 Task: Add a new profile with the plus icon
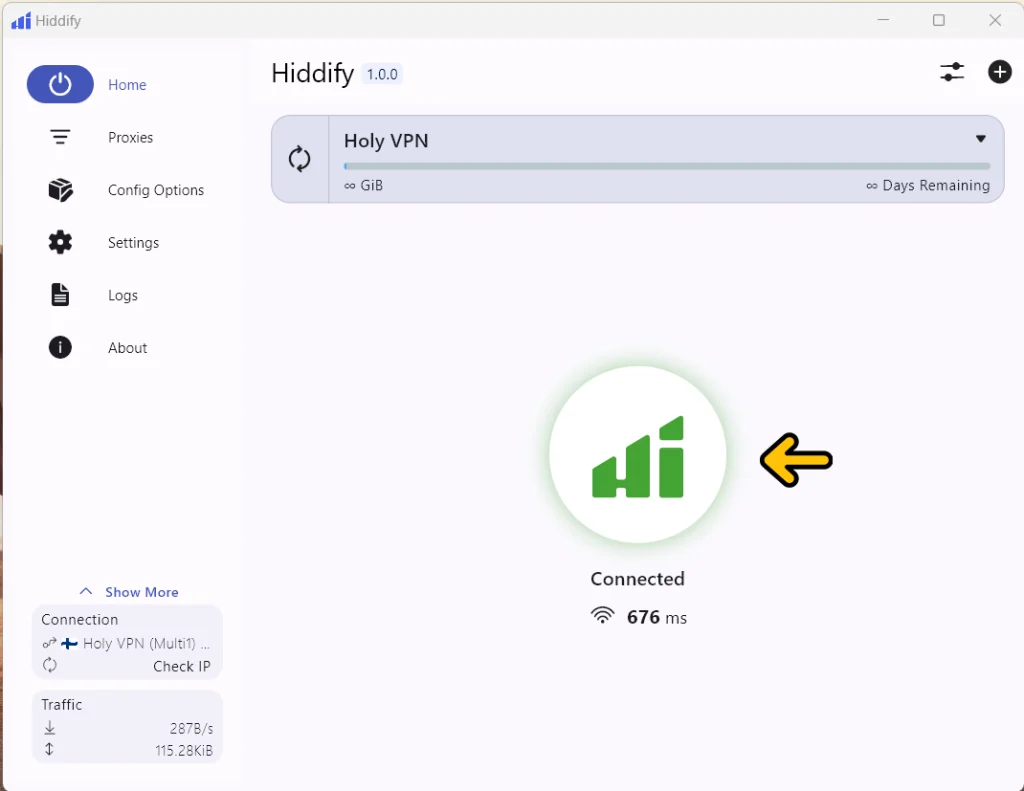pos(999,72)
